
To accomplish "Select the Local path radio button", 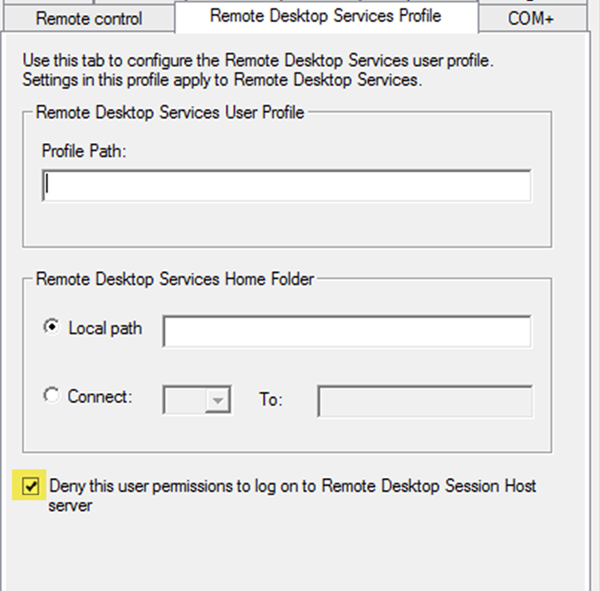I will [52, 328].
